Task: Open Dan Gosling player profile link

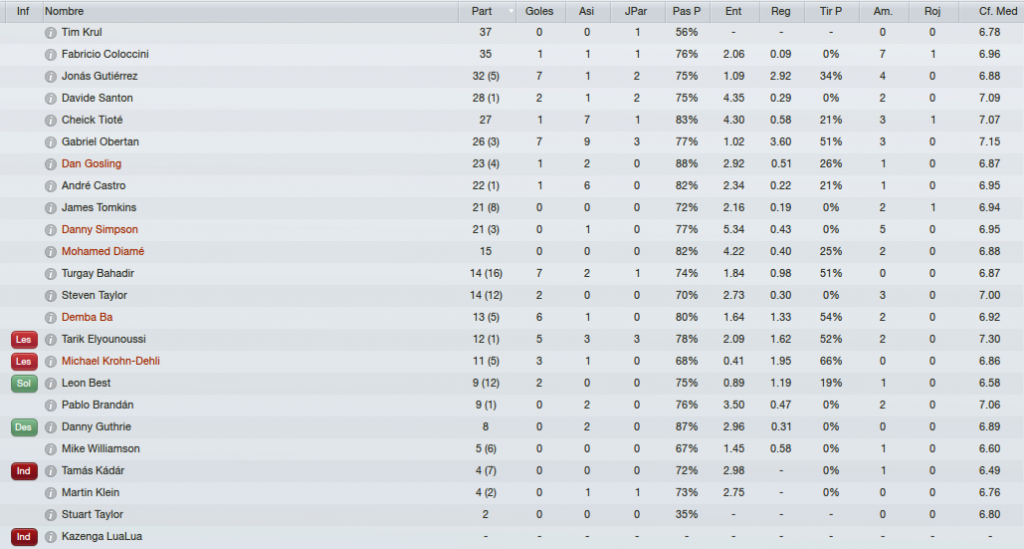Action: (x=91, y=164)
